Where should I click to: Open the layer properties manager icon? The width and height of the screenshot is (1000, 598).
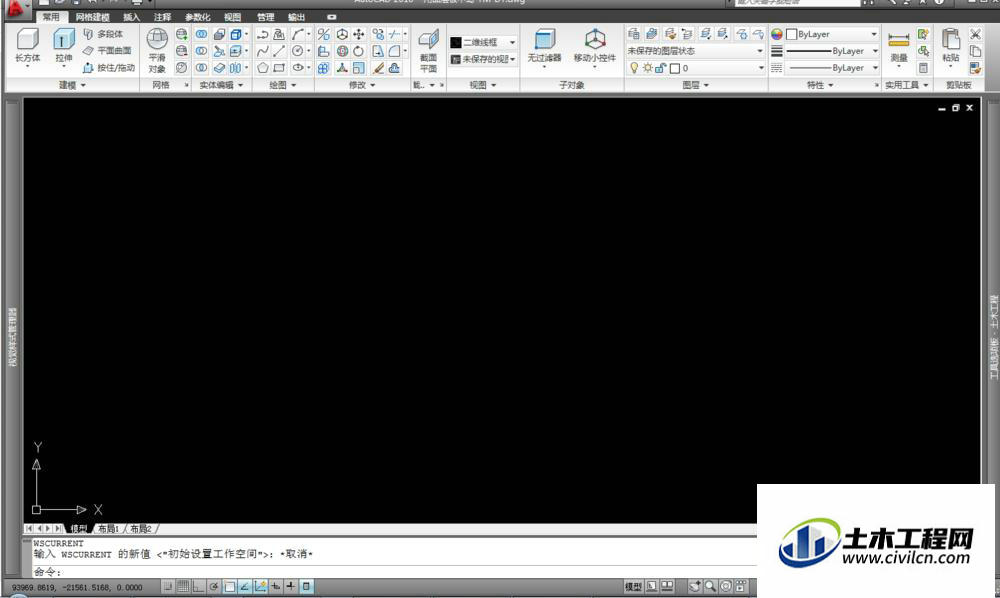click(633, 33)
